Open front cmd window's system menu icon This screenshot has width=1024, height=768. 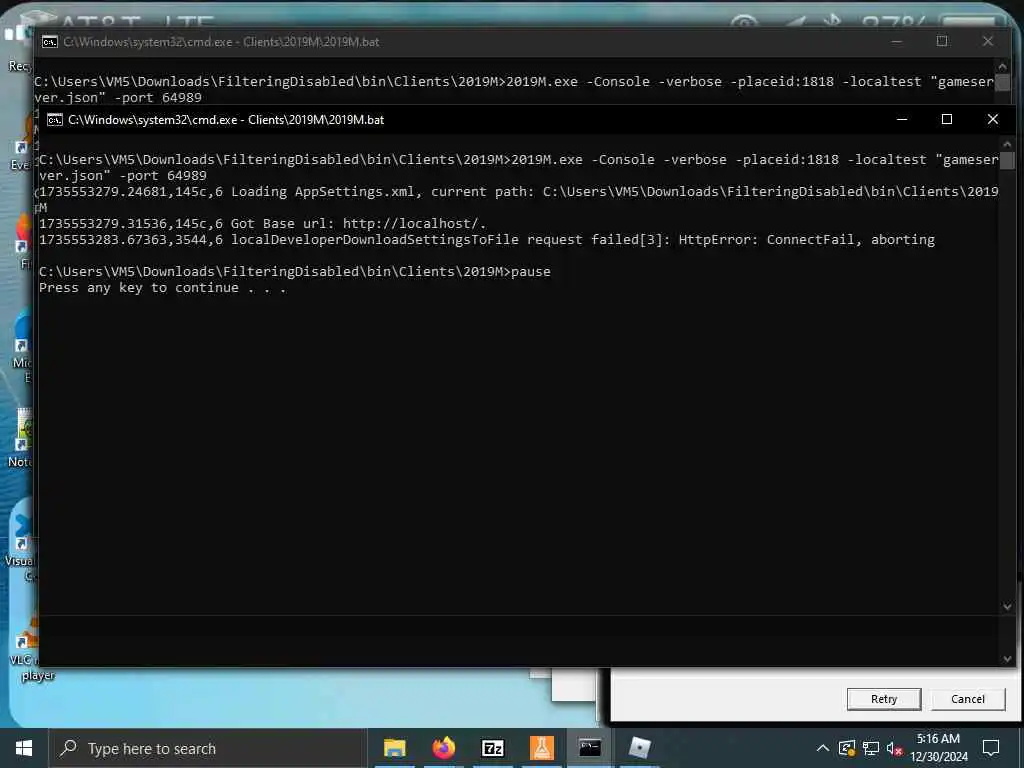pyautogui.click(x=55, y=120)
